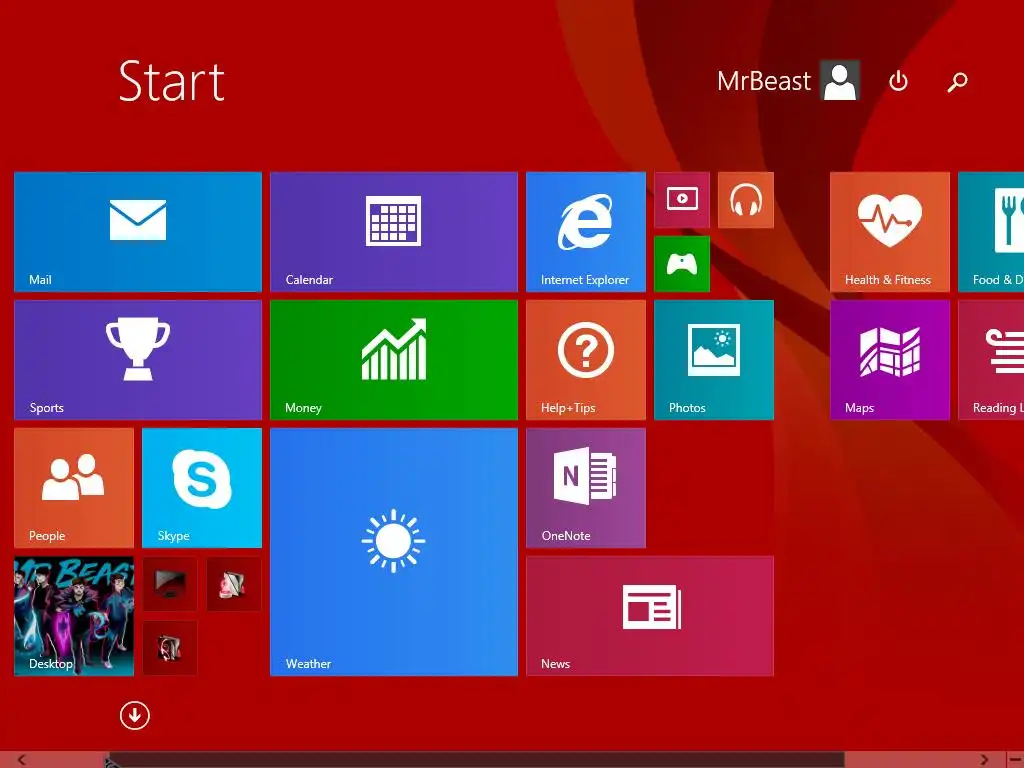Open the small tile below the monitor tile
Screen dimensions: 1024x768
pos(170,648)
